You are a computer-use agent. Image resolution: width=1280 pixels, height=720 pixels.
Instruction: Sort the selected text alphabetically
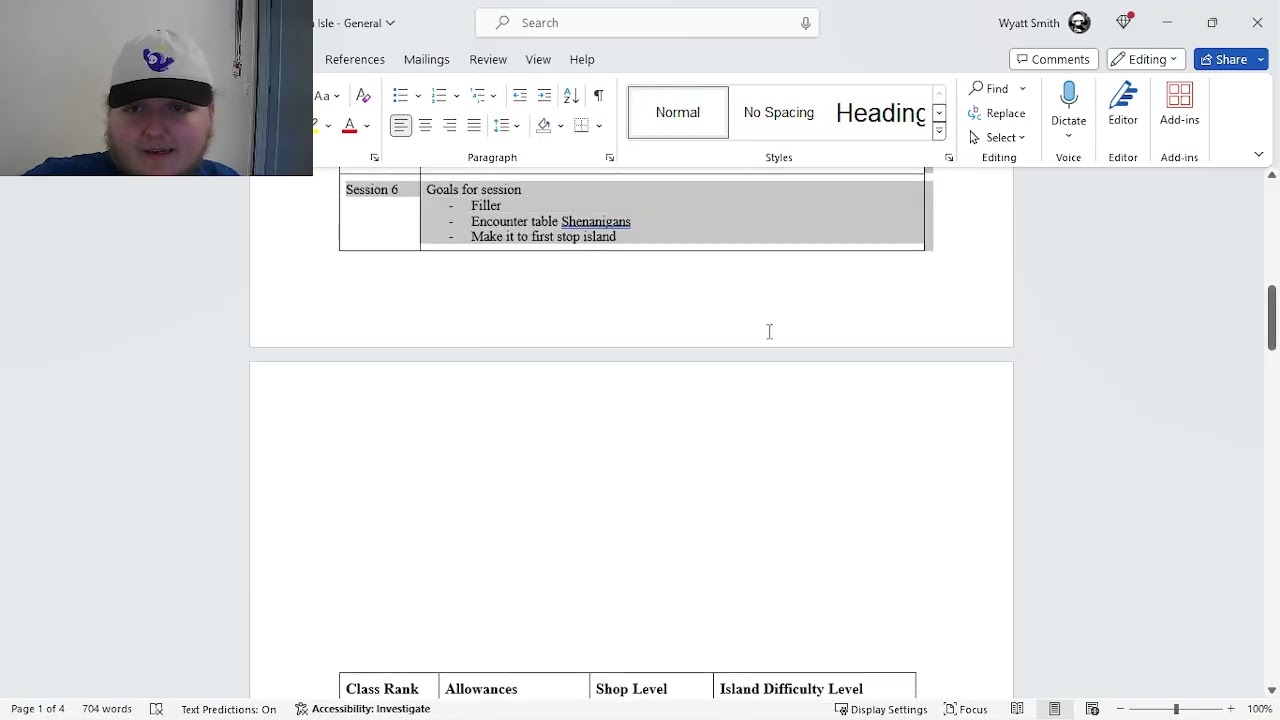(x=571, y=95)
